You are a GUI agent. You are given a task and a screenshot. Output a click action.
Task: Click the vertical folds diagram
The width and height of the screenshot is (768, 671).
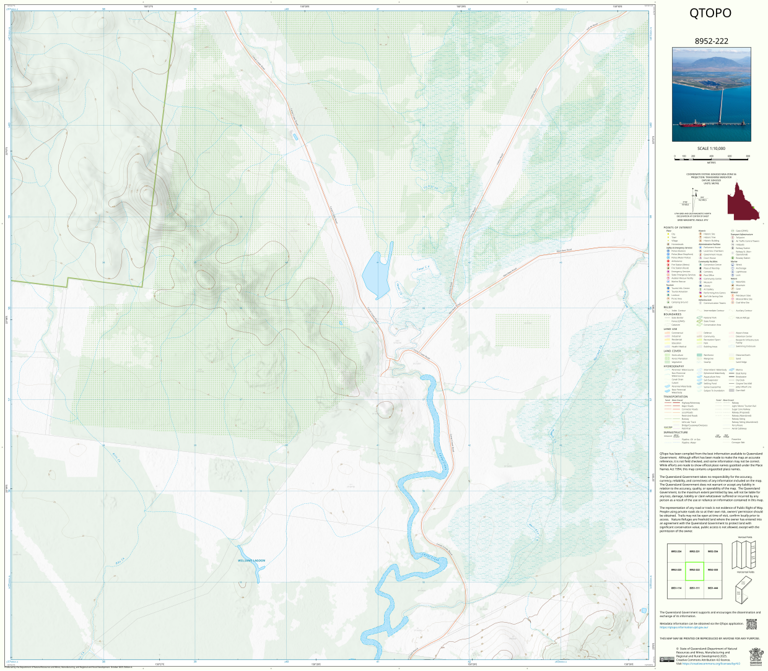point(744,554)
